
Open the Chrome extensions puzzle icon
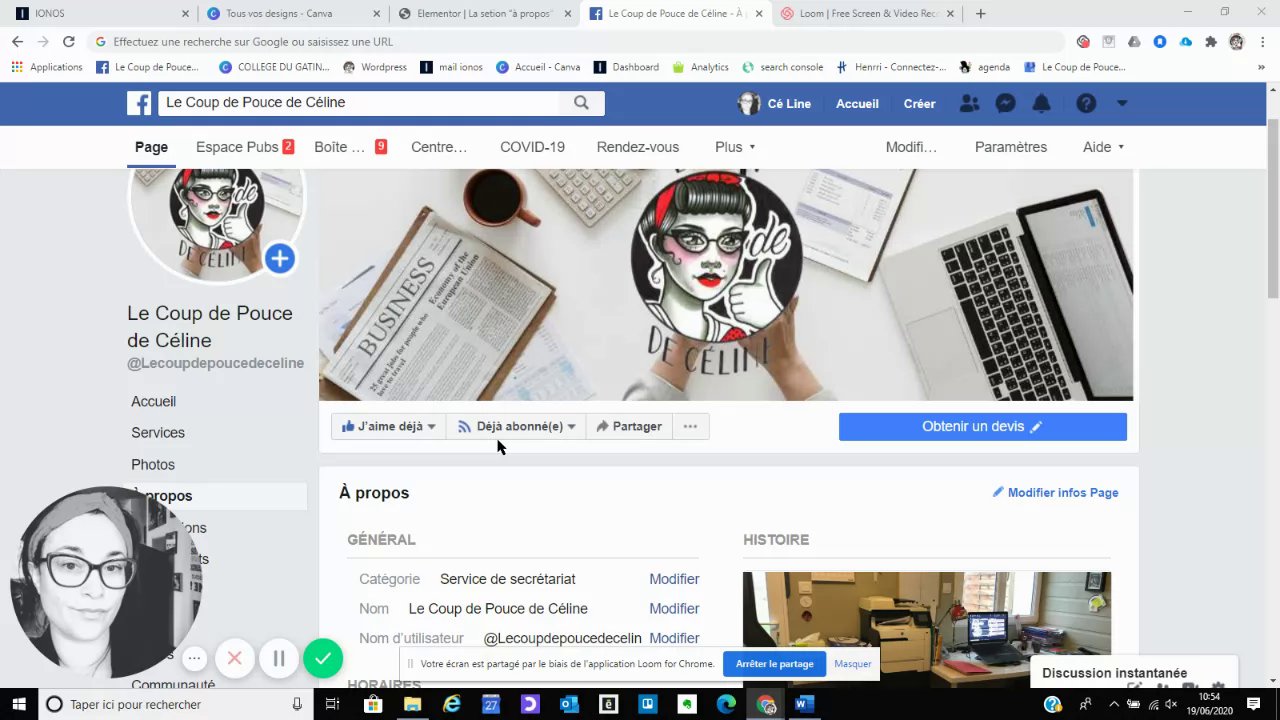(1211, 42)
